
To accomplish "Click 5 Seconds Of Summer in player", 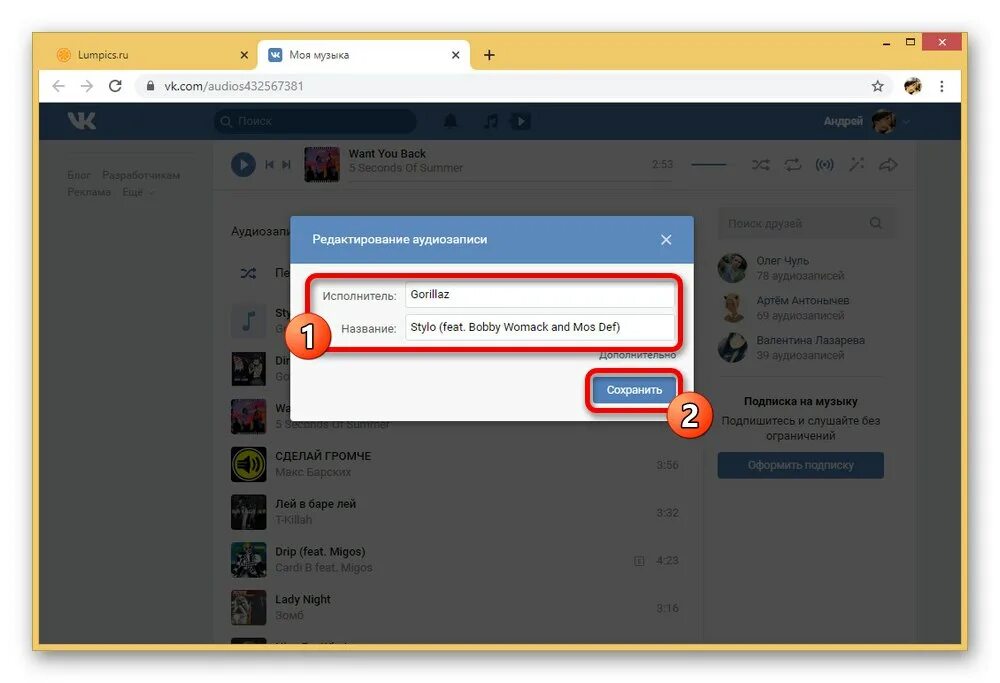I will coord(406,168).
